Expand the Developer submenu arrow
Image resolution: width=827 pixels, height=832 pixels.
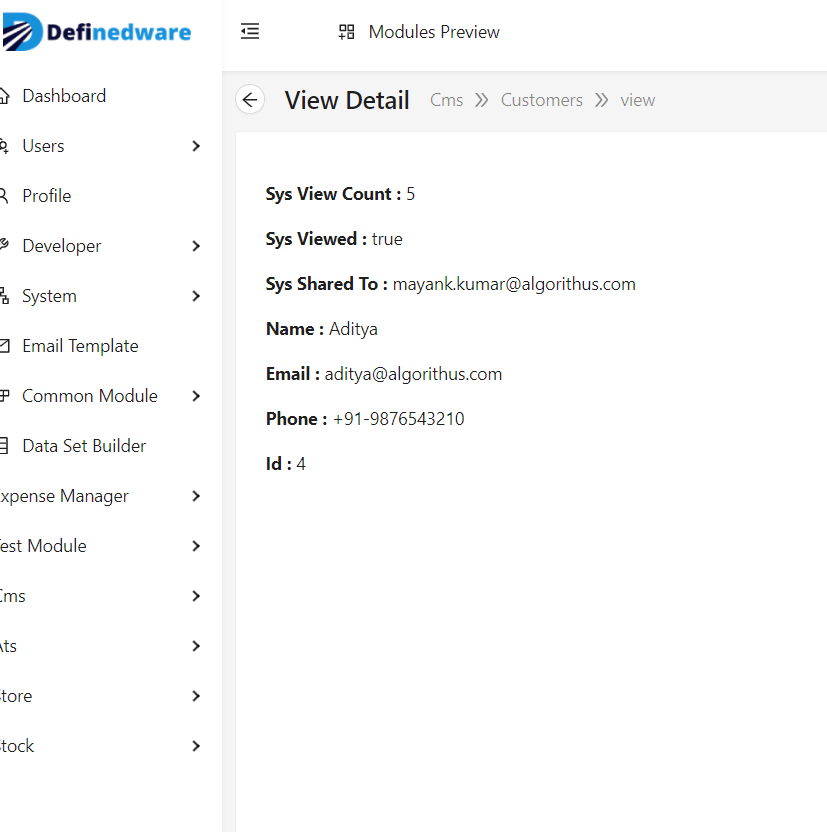[x=196, y=246]
